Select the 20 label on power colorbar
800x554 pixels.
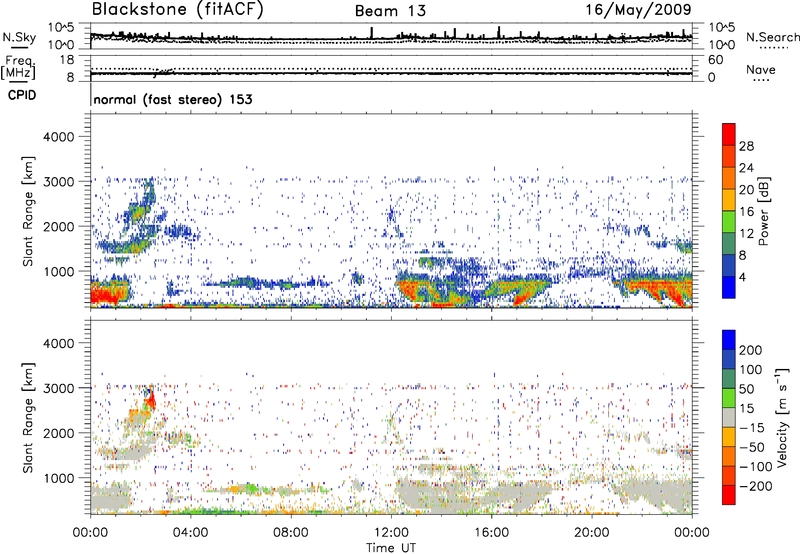[x=746, y=190]
